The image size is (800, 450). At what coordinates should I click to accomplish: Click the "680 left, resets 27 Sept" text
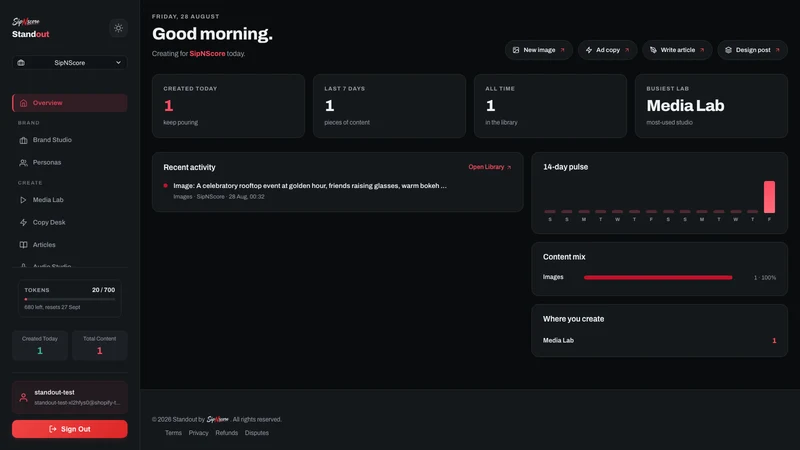point(52,307)
